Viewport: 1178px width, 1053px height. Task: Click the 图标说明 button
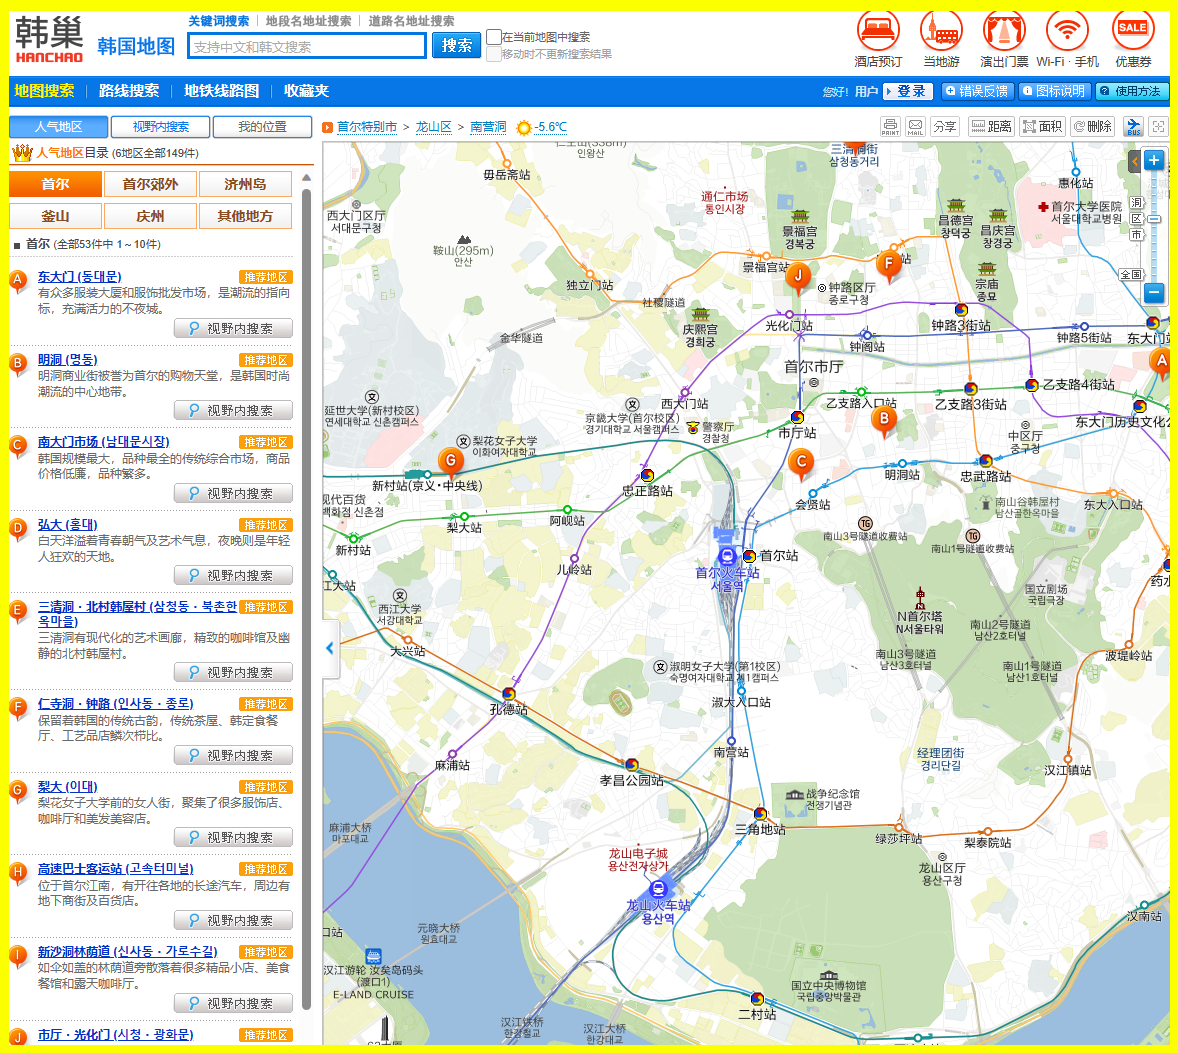(x=1055, y=91)
